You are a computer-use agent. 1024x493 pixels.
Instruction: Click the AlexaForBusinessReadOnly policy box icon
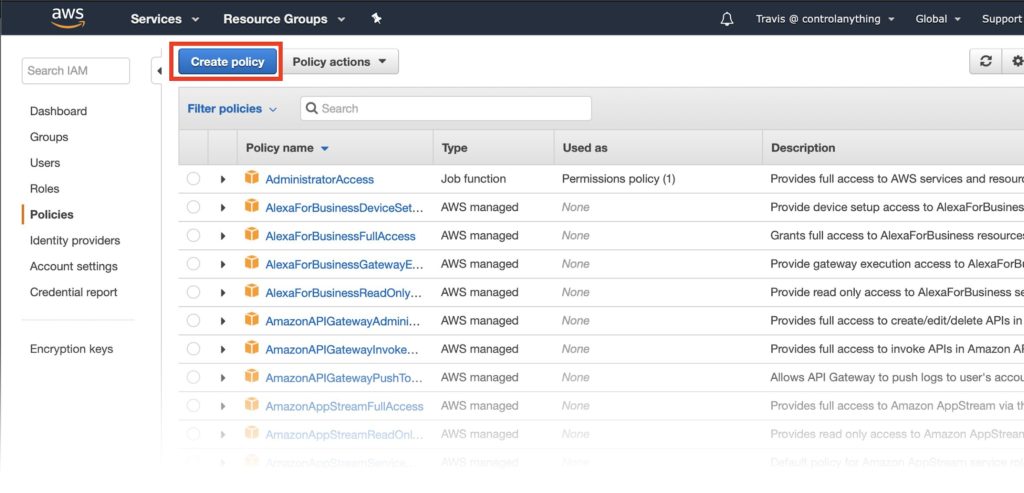[251, 292]
